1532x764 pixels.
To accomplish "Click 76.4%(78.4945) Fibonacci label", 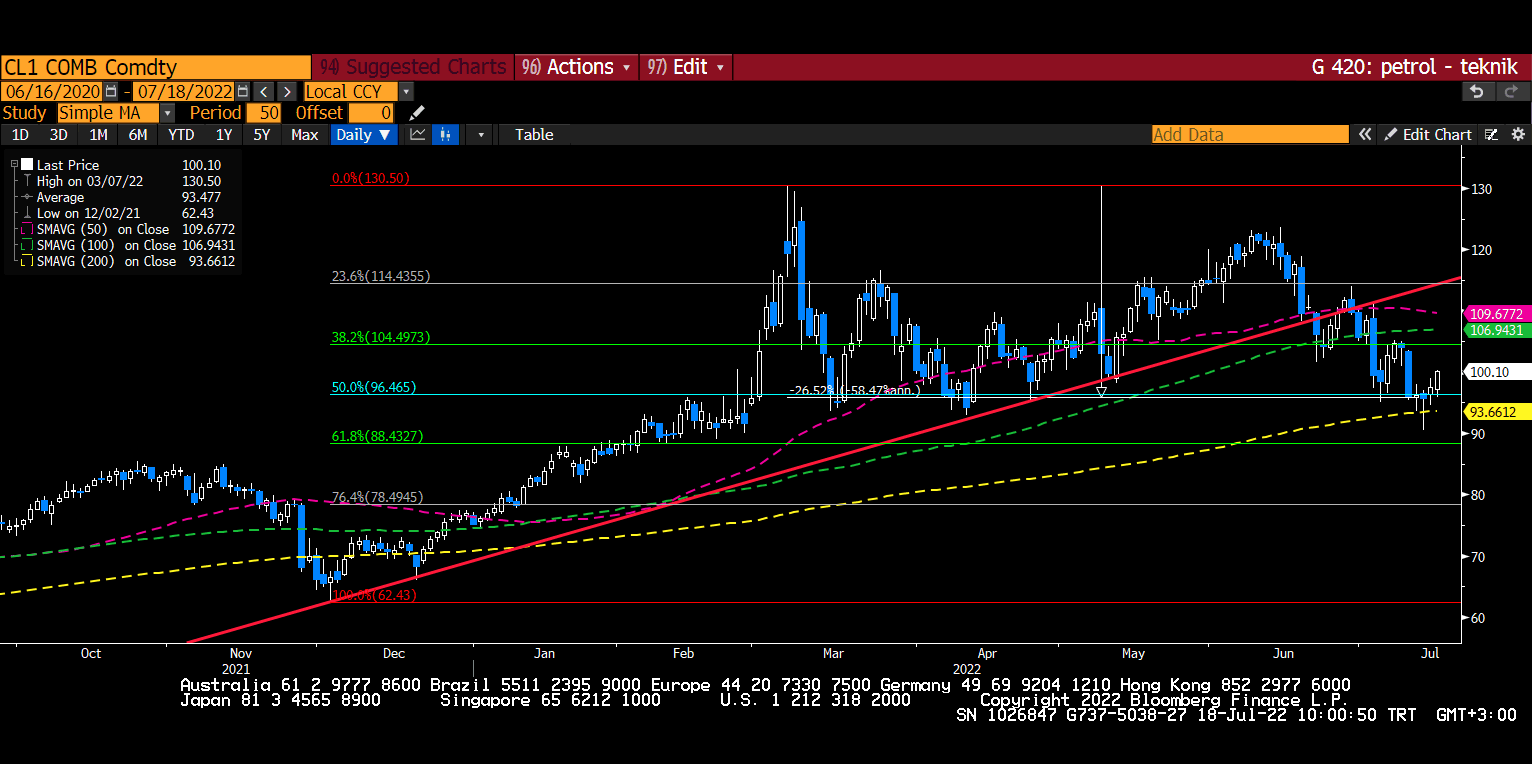I will 377,497.
